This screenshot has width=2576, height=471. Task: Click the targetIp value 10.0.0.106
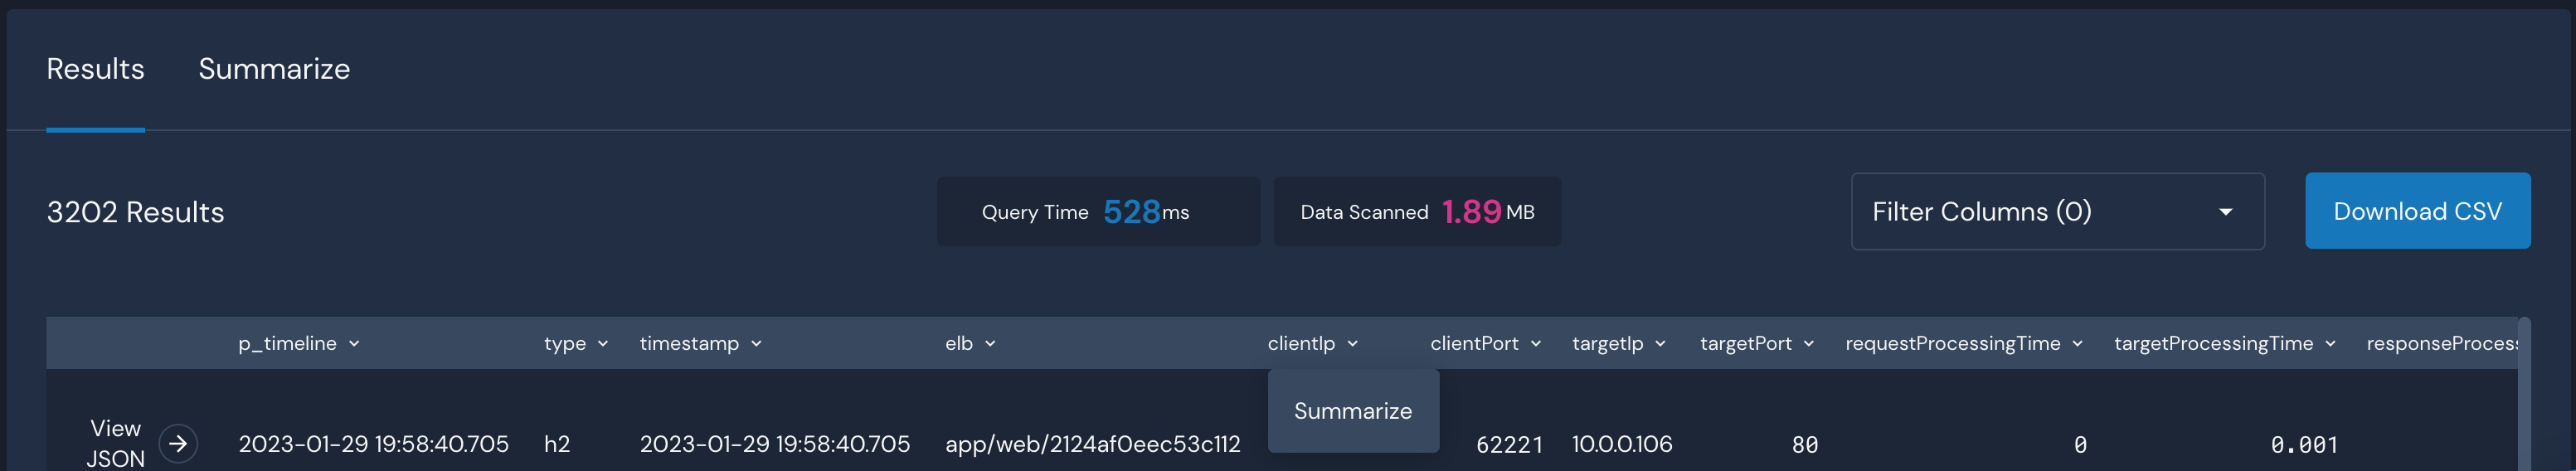pyautogui.click(x=1621, y=444)
